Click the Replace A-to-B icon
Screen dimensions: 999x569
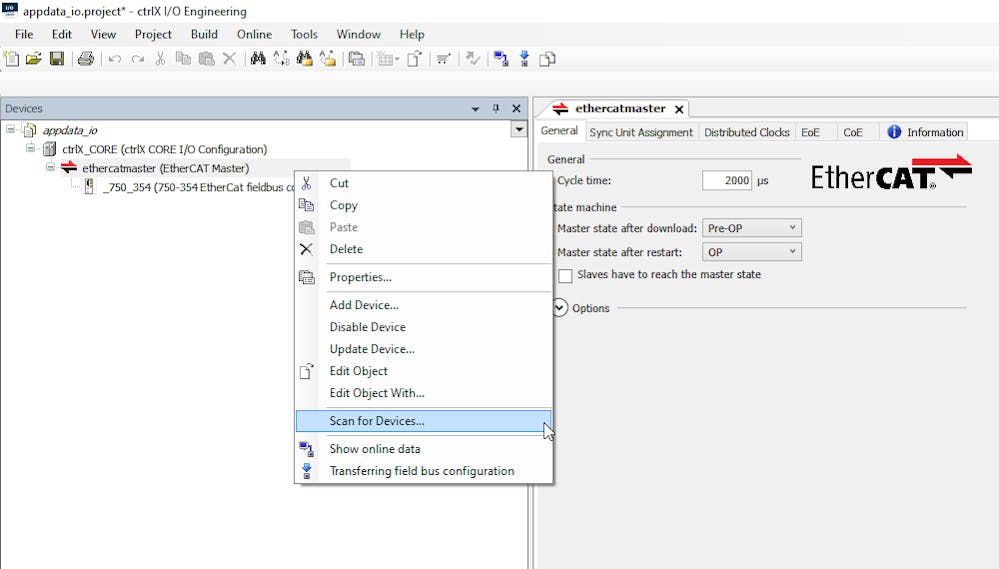click(x=281, y=59)
